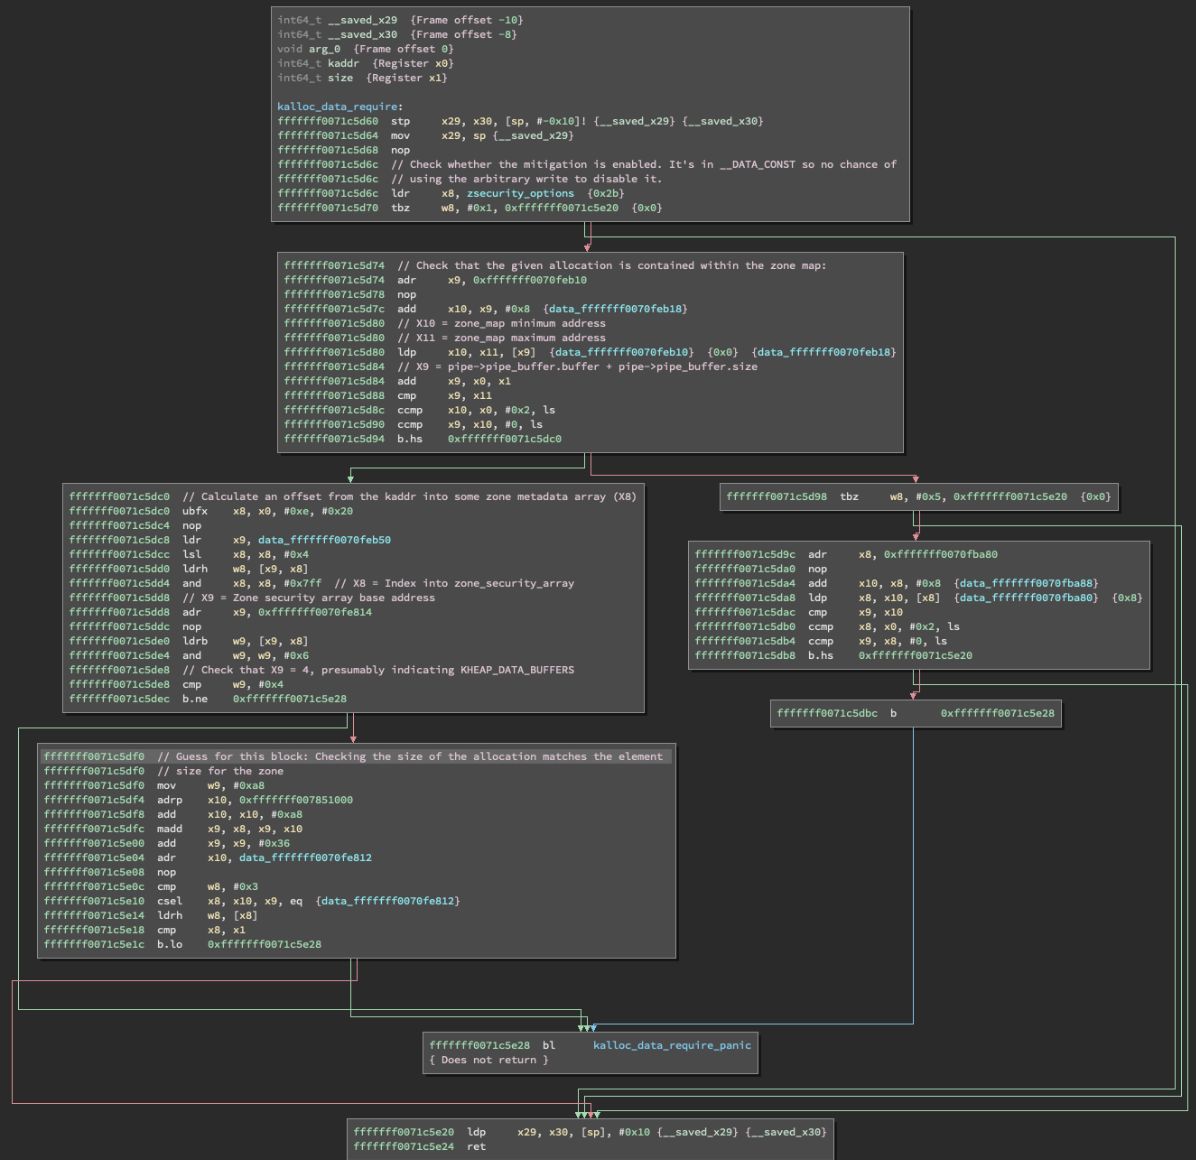
Task: Click the 'X11 = zone_map maximum address' comment
Action: click(x=444, y=338)
